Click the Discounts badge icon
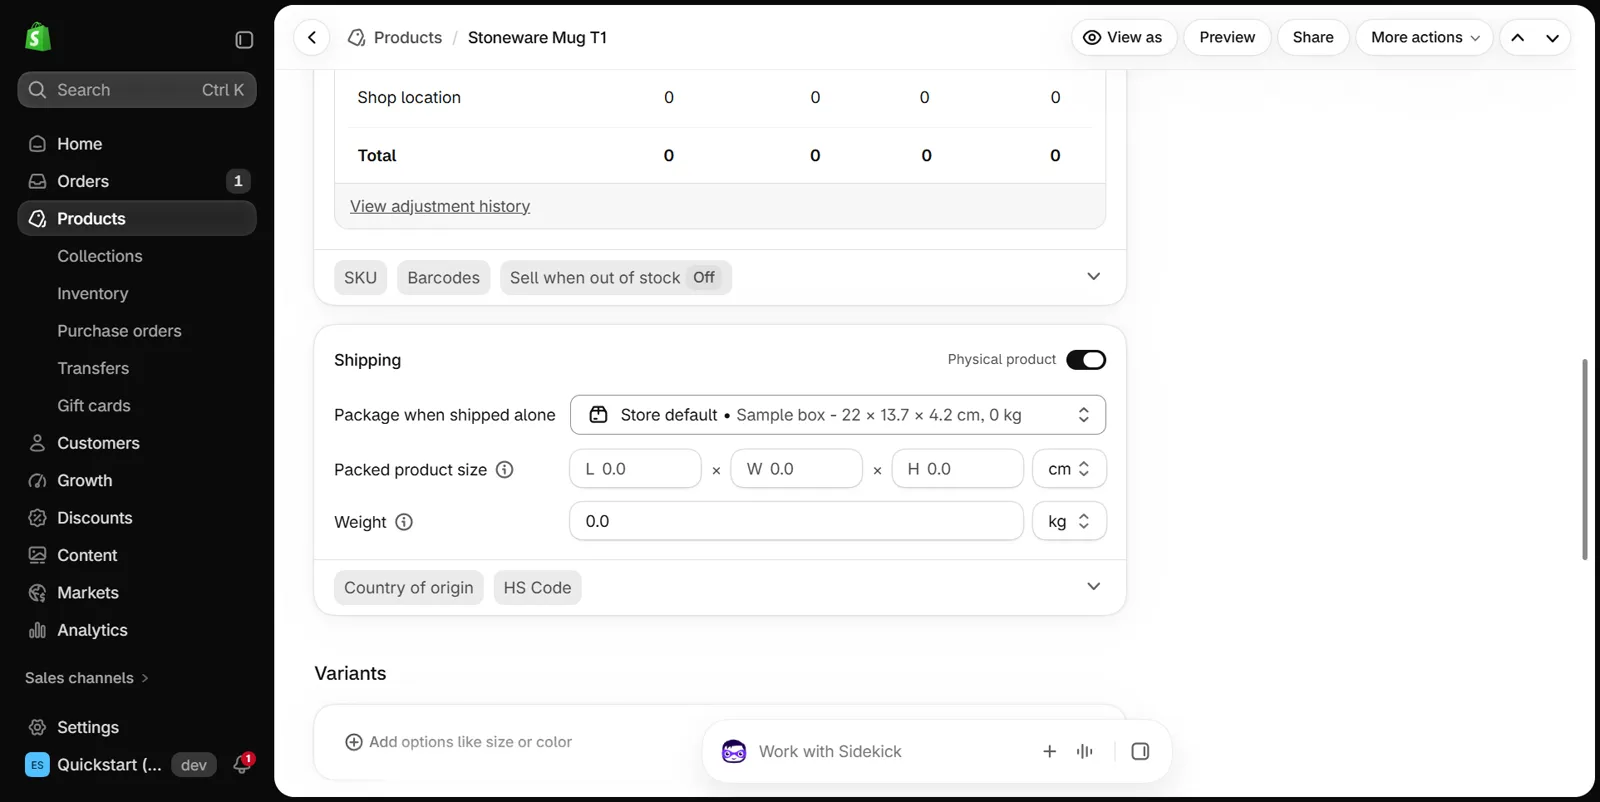This screenshot has width=1600, height=802. (x=37, y=518)
